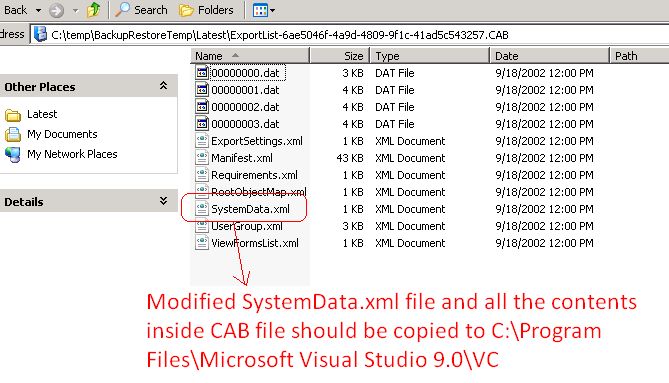669x383 pixels.
Task: Sort by the Name column header
Action: pyautogui.click(x=250, y=56)
